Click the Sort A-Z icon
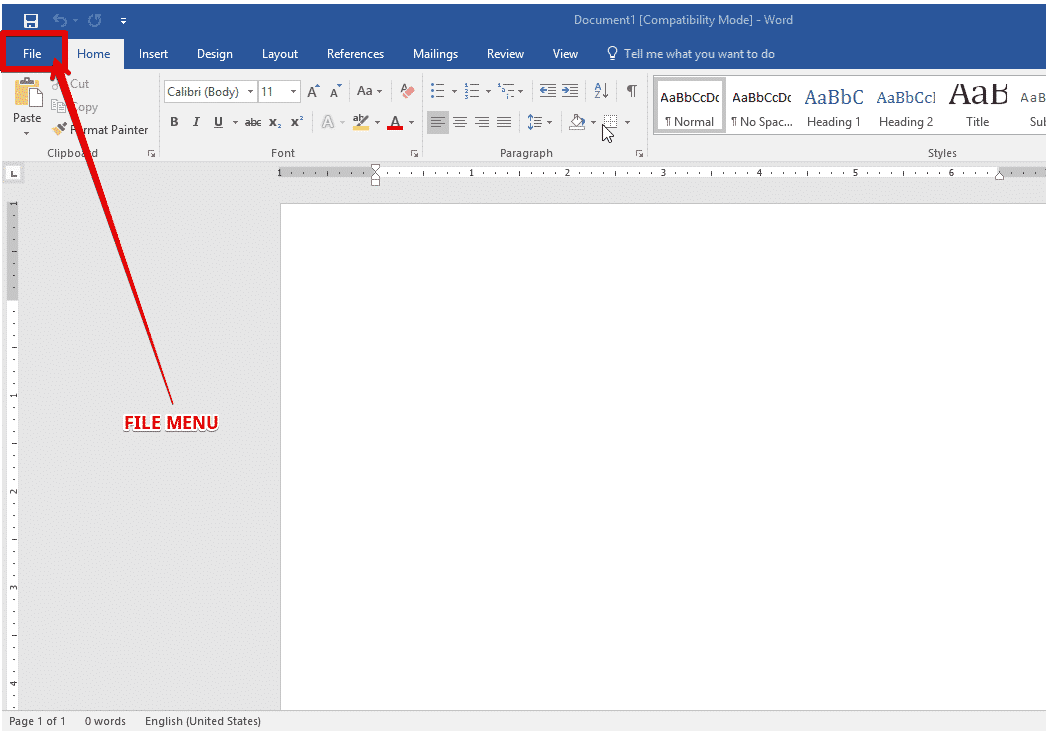The width and height of the screenshot is (1046, 731). click(601, 91)
